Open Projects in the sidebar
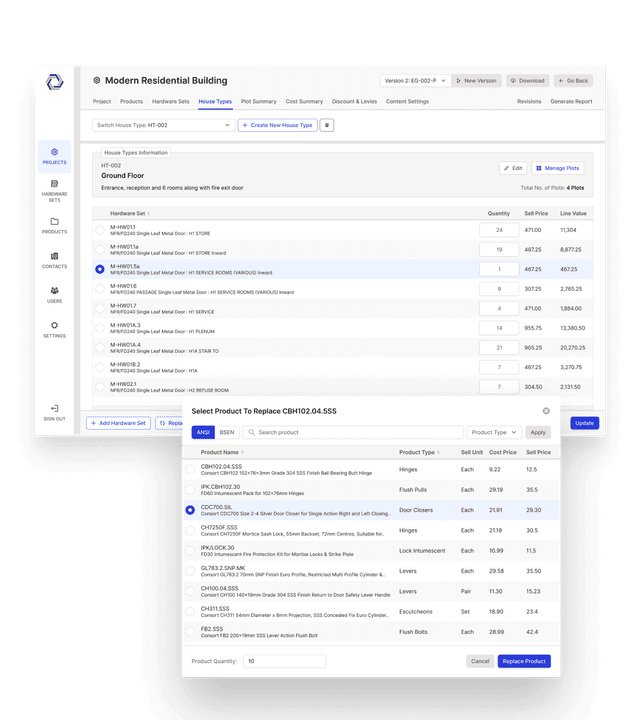 tap(54, 155)
